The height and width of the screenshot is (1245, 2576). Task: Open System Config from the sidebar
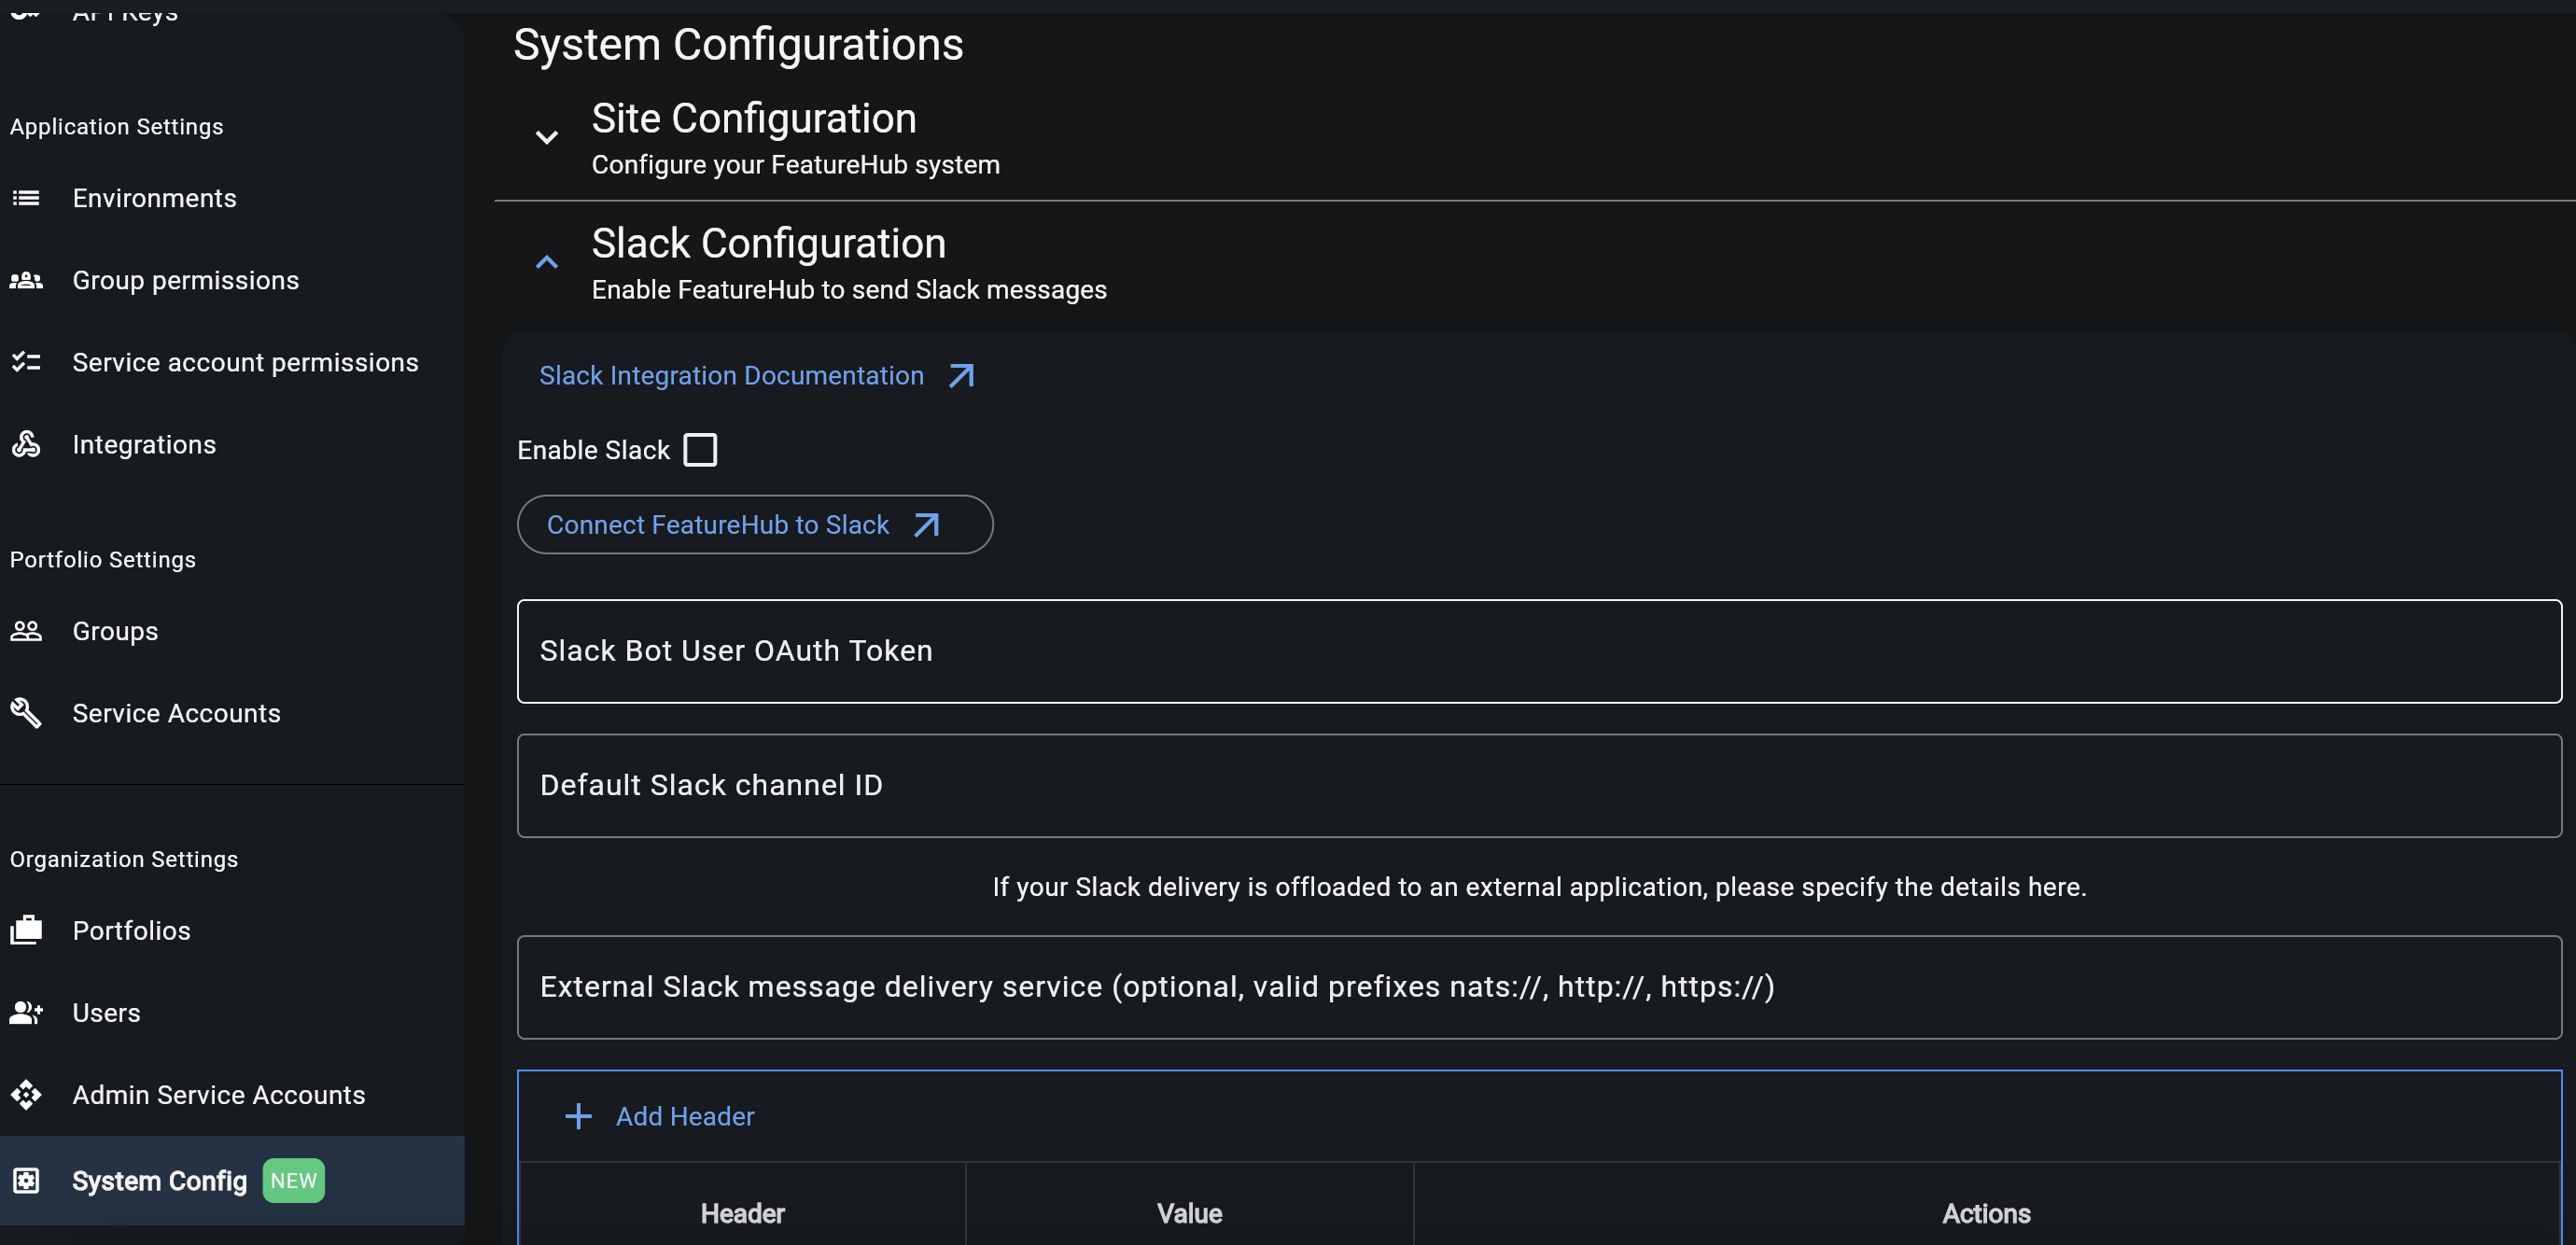pyautogui.click(x=159, y=1180)
